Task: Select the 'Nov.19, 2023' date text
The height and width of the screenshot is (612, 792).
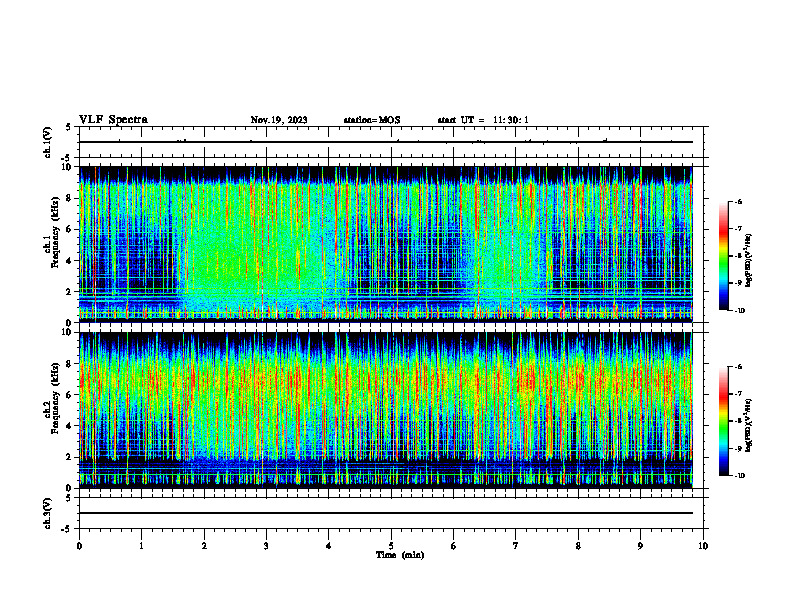Action: coord(279,120)
